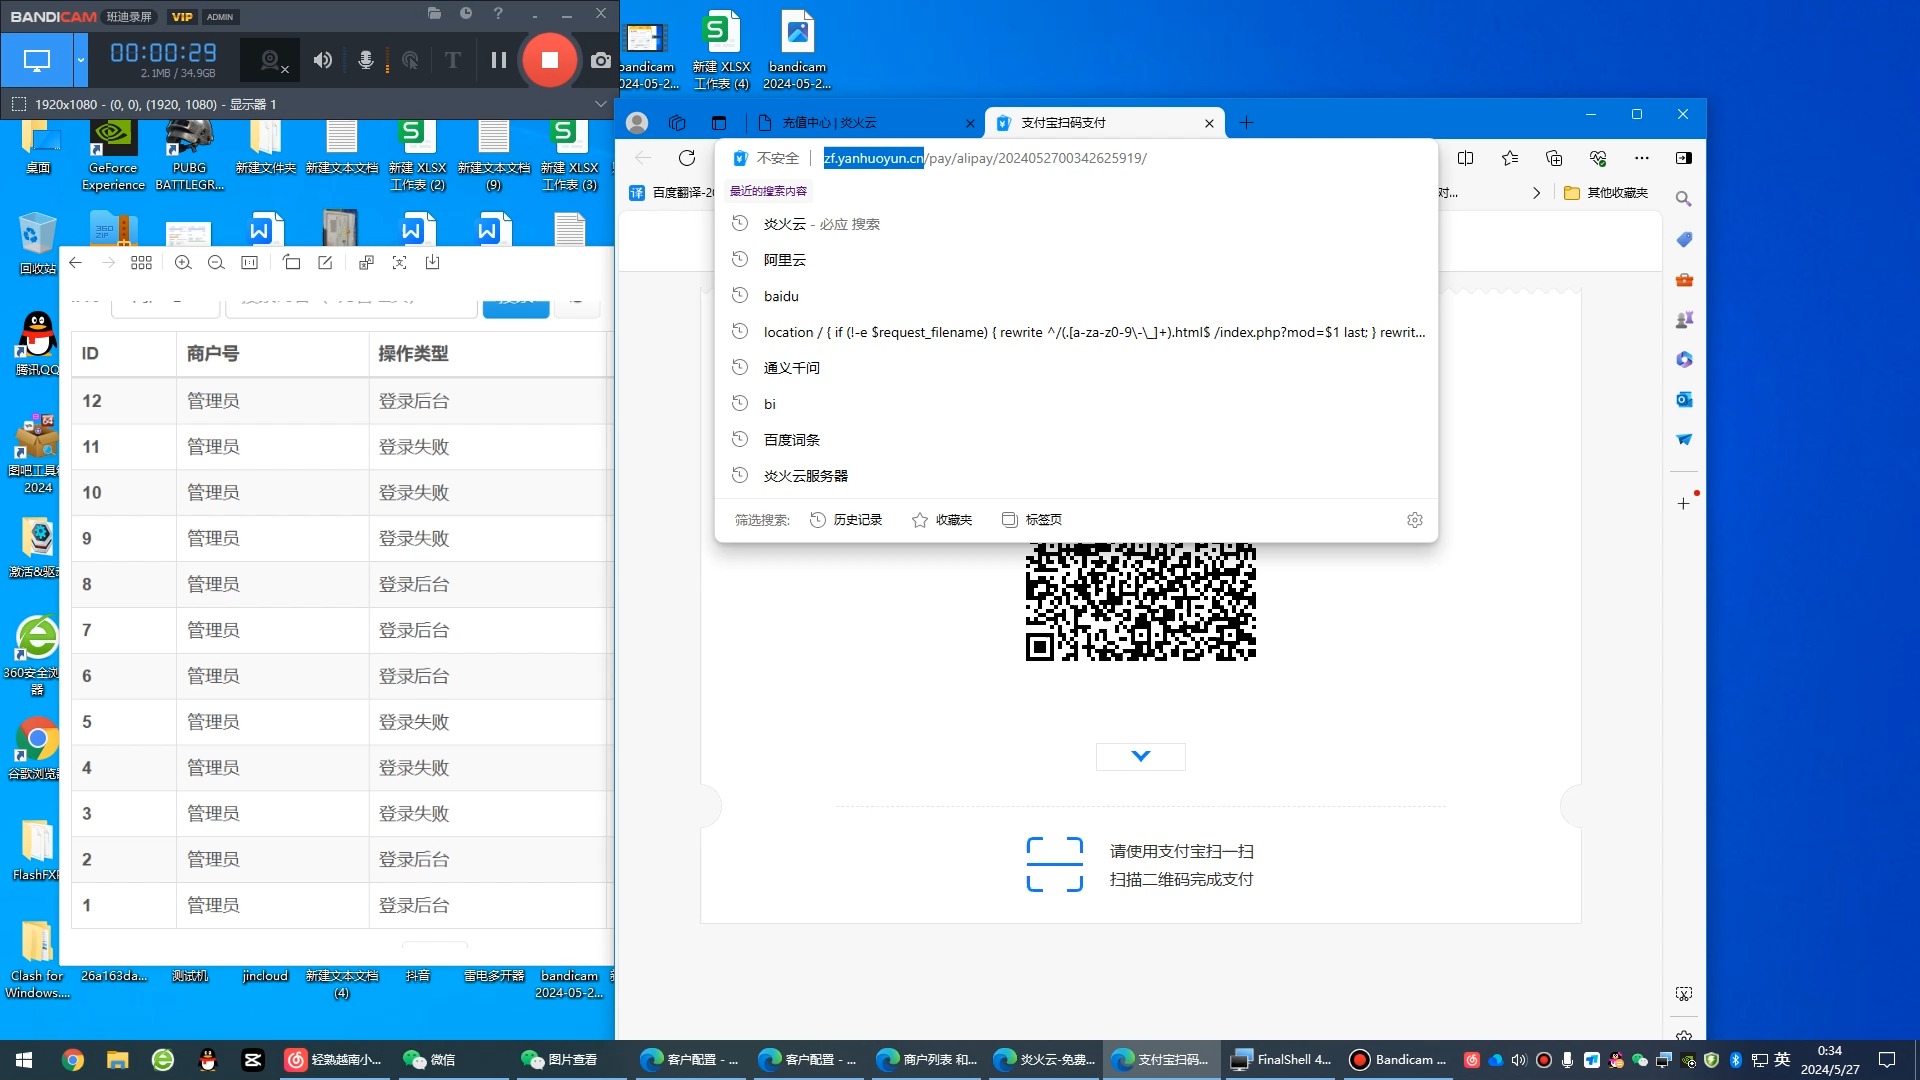Image resolution: width=1920 pixels, height=1080 pixels.
Task: Open Edge split screen icon
Action: point(1466,158)
